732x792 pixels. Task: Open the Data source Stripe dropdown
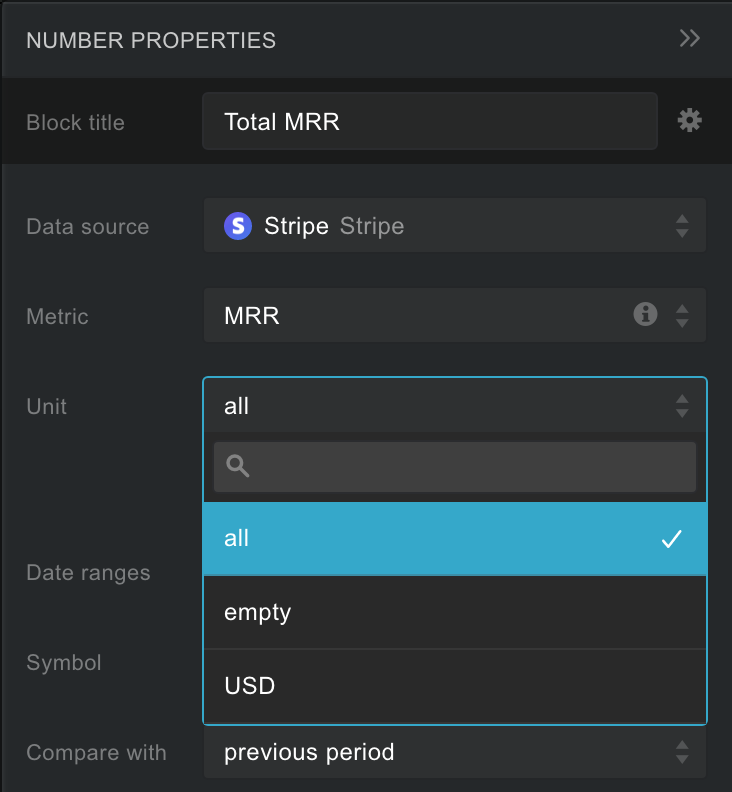tap(440, 226)
